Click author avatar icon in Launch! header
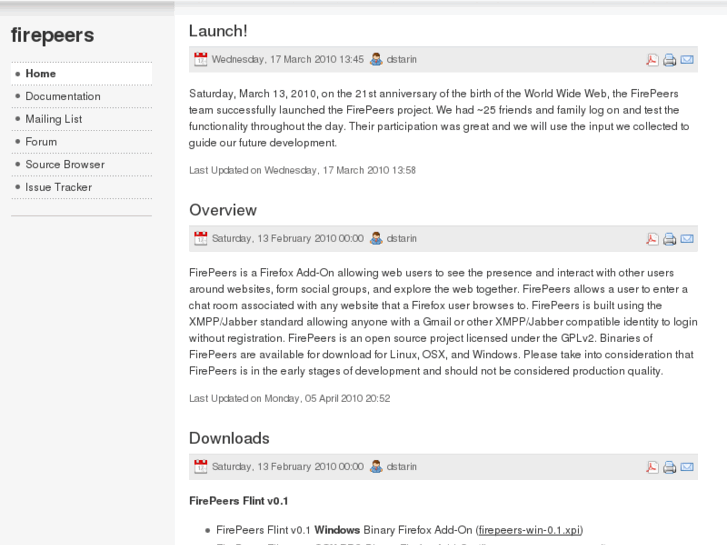 click(376, 59)
